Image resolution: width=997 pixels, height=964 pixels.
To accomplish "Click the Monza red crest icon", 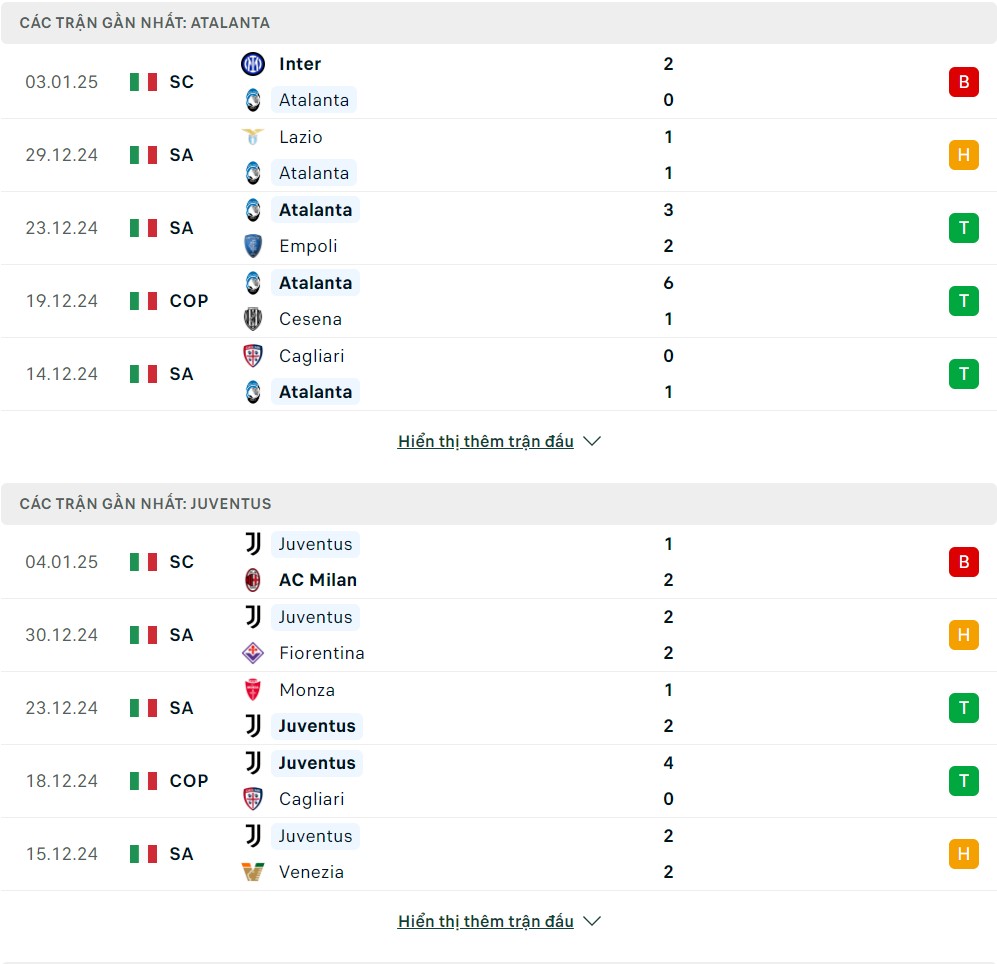I will pyautogui.click(x=252, y=690).
